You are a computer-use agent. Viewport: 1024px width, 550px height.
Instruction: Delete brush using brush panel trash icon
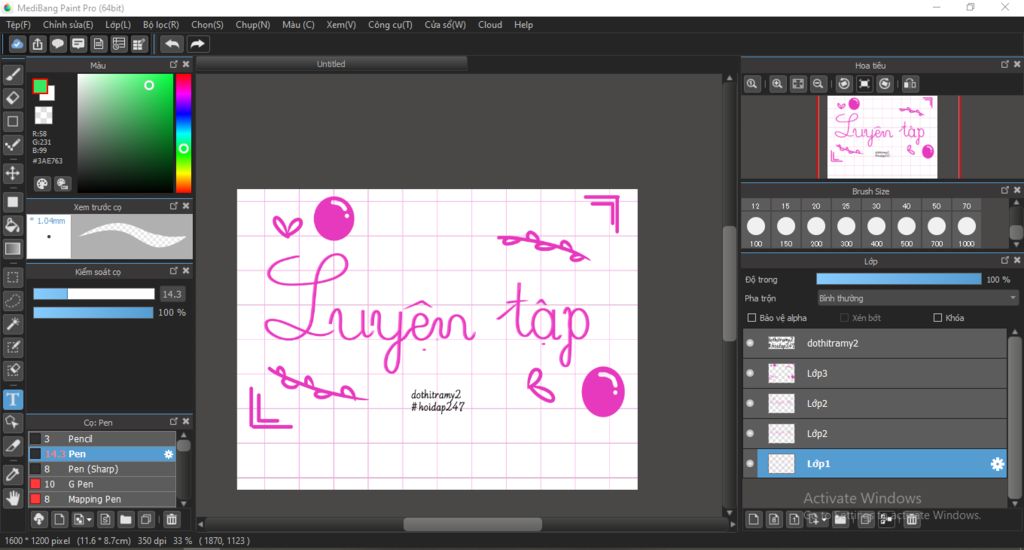tap(171, 519)
